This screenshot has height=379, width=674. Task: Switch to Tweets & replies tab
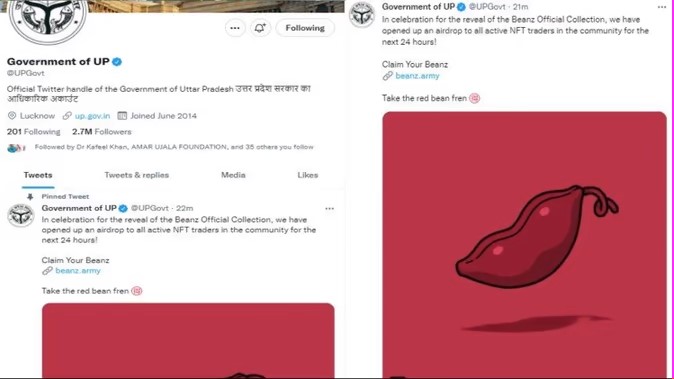click(x=137, y=175)
